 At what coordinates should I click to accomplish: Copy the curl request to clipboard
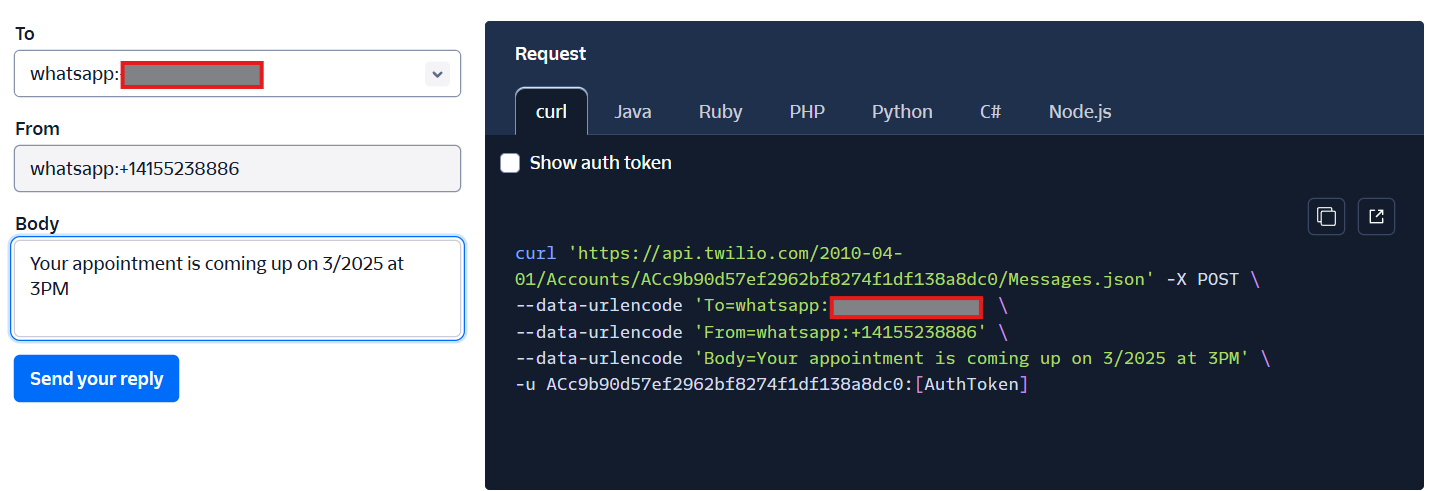(1326, 216)
